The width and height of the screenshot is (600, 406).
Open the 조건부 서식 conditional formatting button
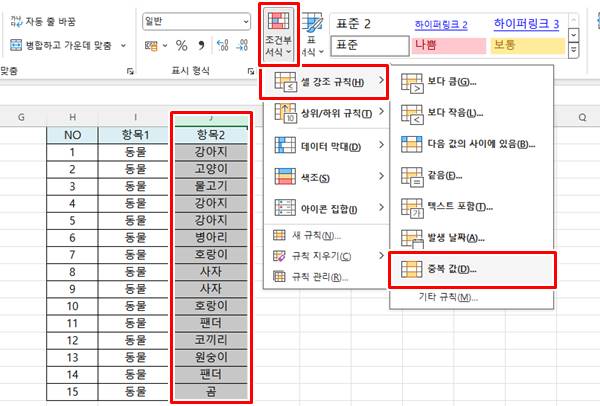click(278, 34)
